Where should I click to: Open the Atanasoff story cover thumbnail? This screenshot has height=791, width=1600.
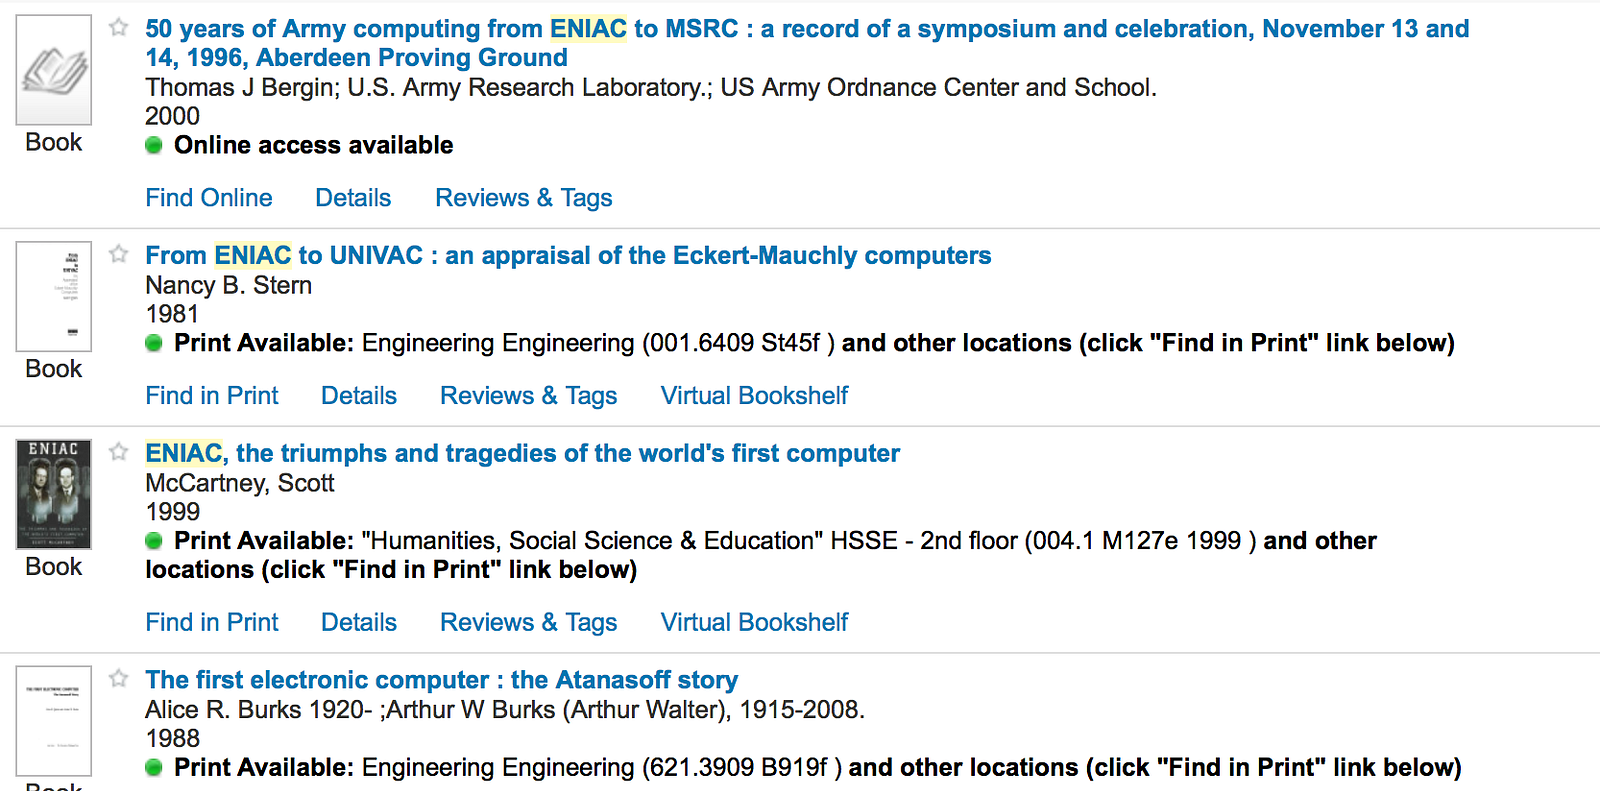click(54, 720)
